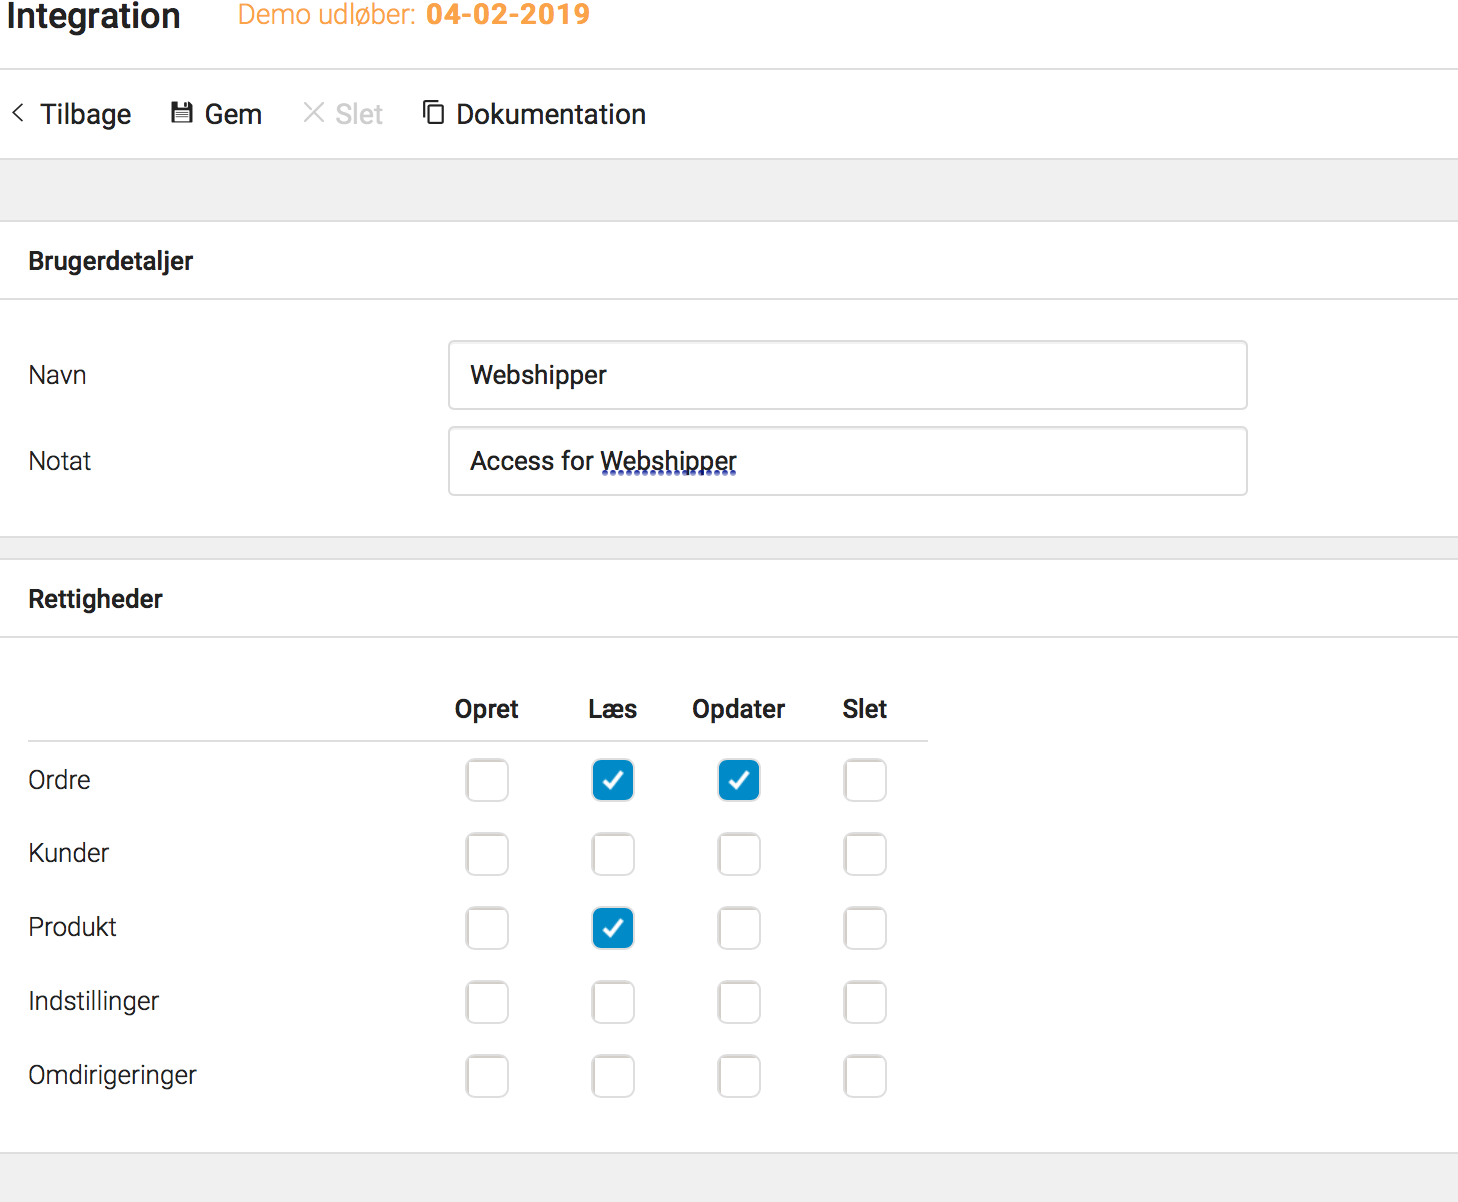This screenshot has height=1202, width=1458.
Task: Uncheck Læs permission for Ordre
Action: (x=613, y=780)
